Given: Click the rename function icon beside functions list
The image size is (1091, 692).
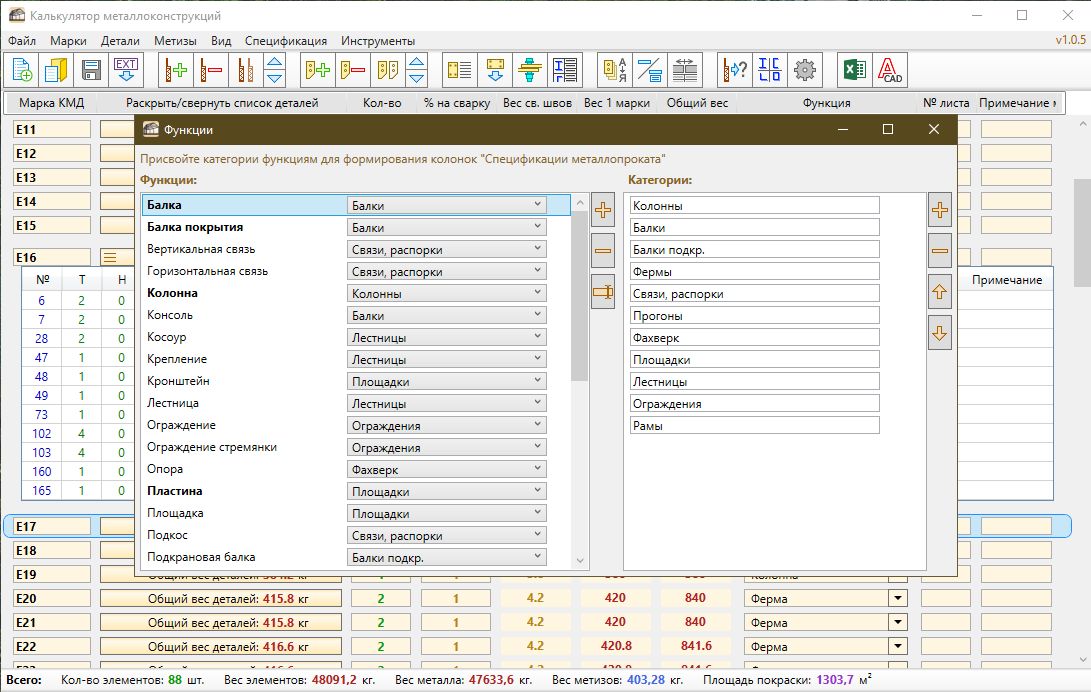Looking at the screenshot, I should [603, 292].
